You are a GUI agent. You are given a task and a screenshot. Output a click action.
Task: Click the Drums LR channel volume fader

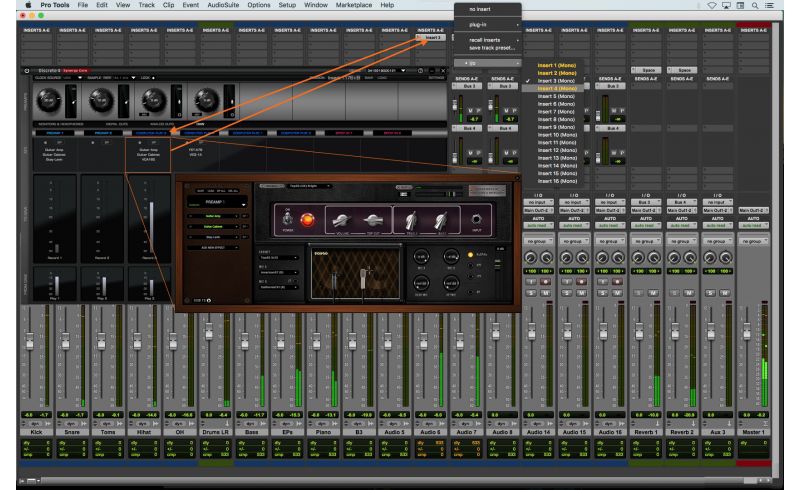pos(209,330)
